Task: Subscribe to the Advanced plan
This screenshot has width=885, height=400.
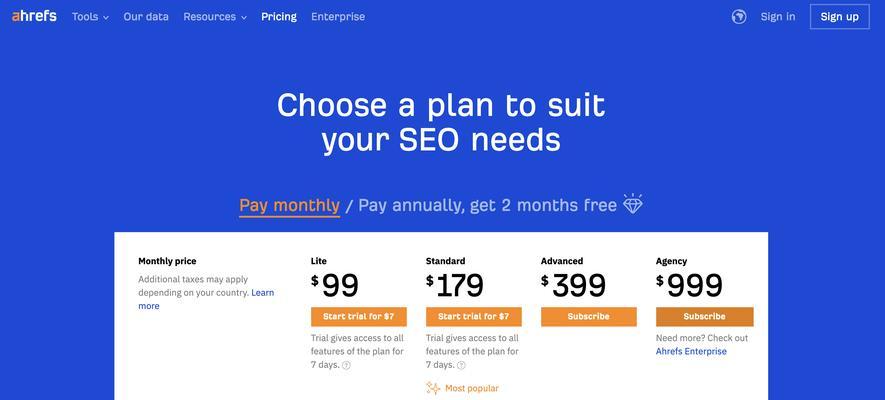Action: tap(589, 317)
